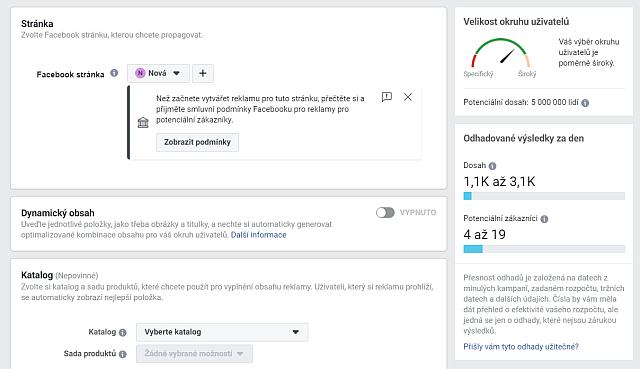Open the Další informace link

click(x=258, y=235)
